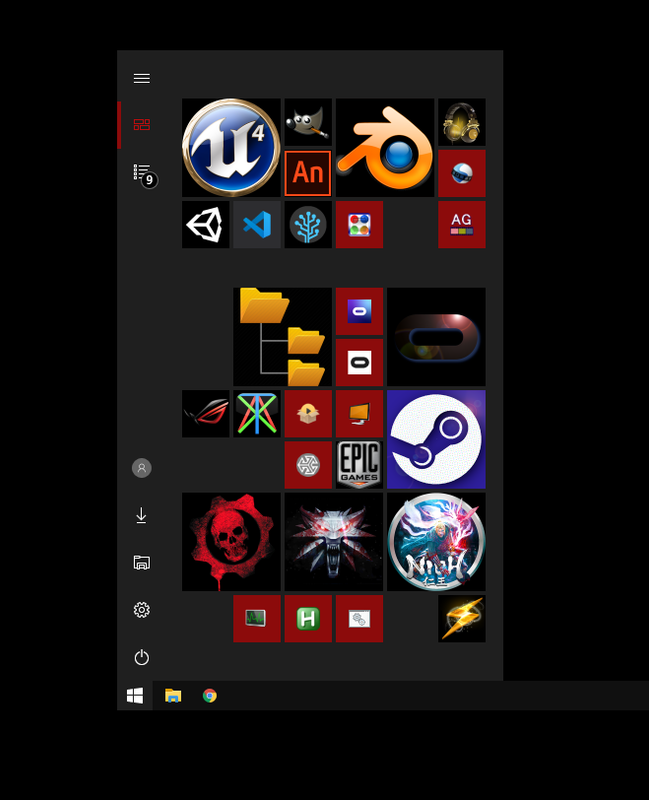Open Google Chrome from the taskbar
Screen dimensions: 649x800
(x=210, y=695)
